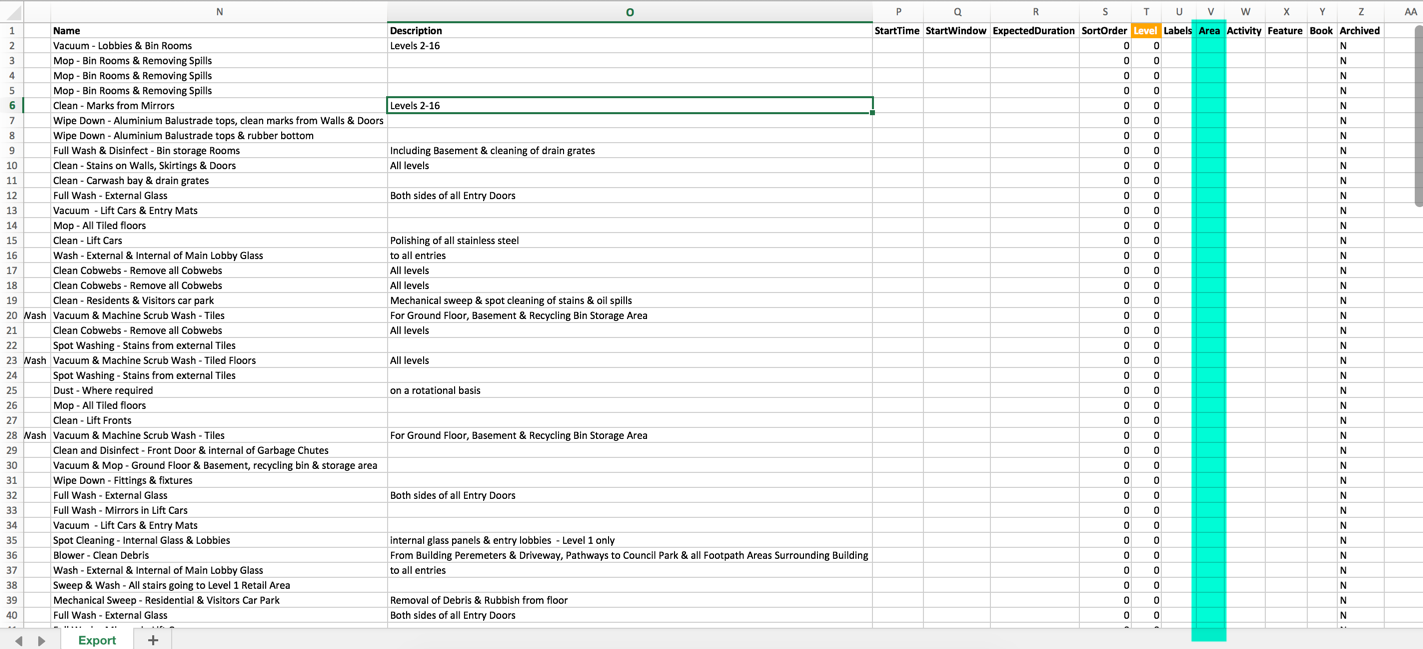Select the column O header
The image size is (1423, 649).
(x=629, y=12)
